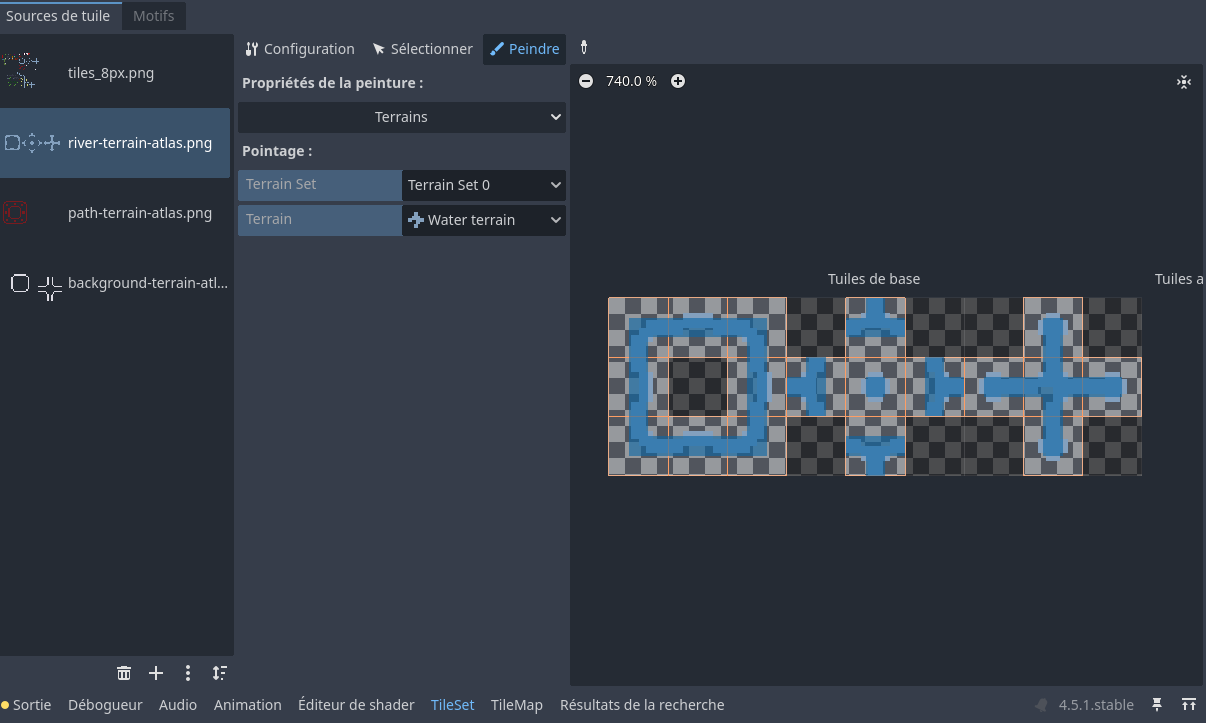Delete selected tile source with trash icon
The image size is (1206, 723).
tap(124, 673)
